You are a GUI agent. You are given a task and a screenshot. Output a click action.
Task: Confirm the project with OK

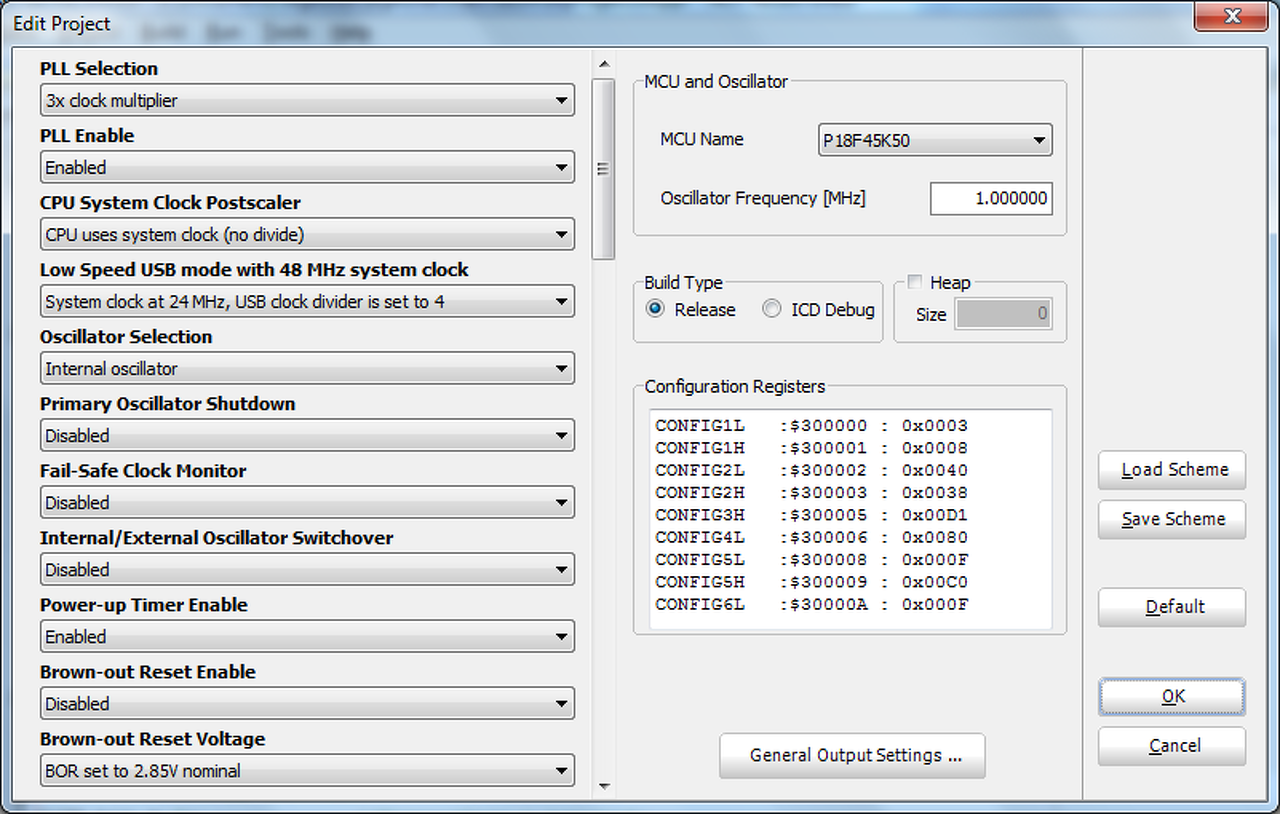pos(1172,697)
